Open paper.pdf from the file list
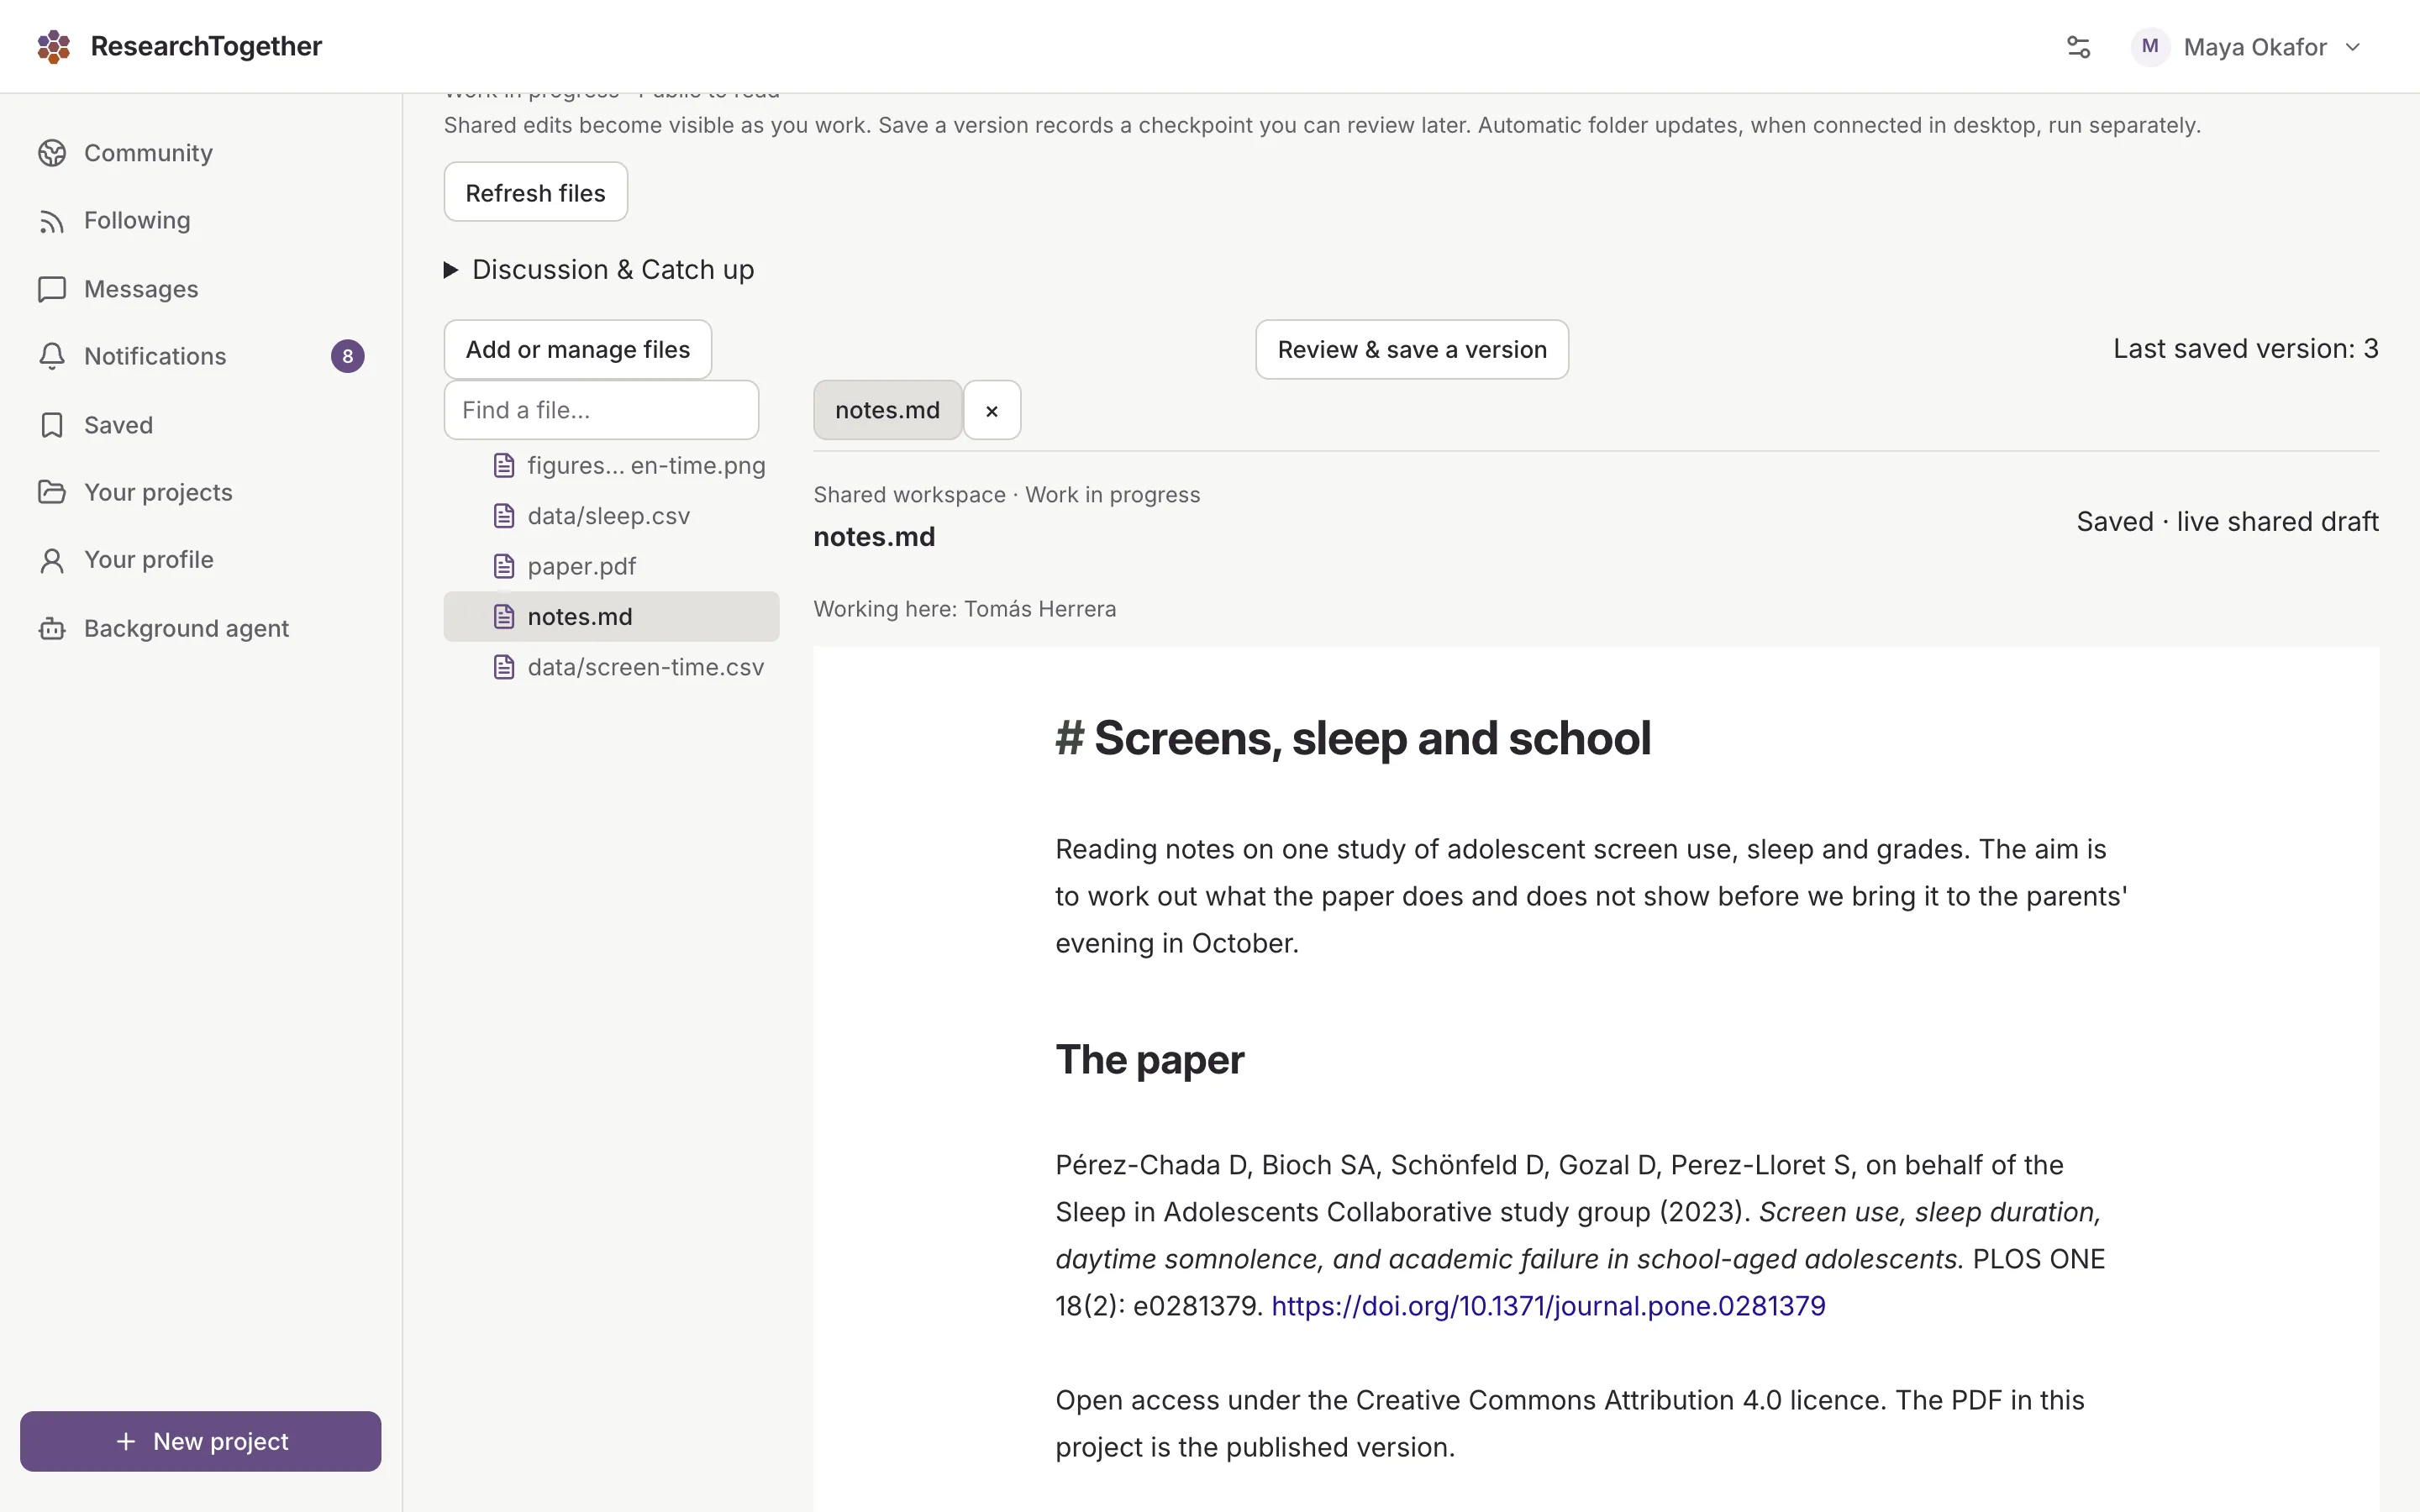 [x=612, y=566]
